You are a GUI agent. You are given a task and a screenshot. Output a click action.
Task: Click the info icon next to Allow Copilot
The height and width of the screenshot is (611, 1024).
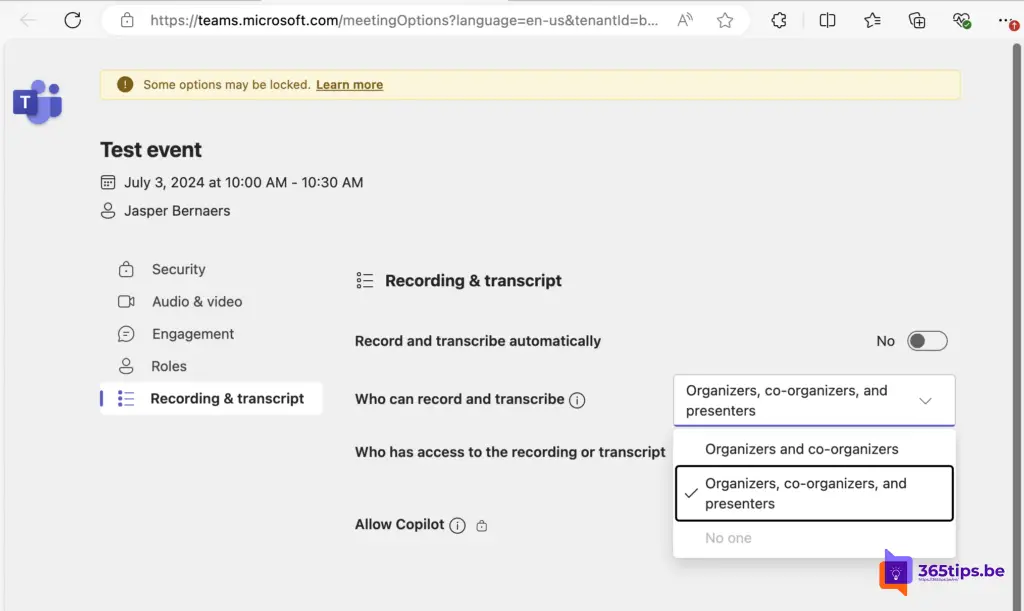[457, 525]
